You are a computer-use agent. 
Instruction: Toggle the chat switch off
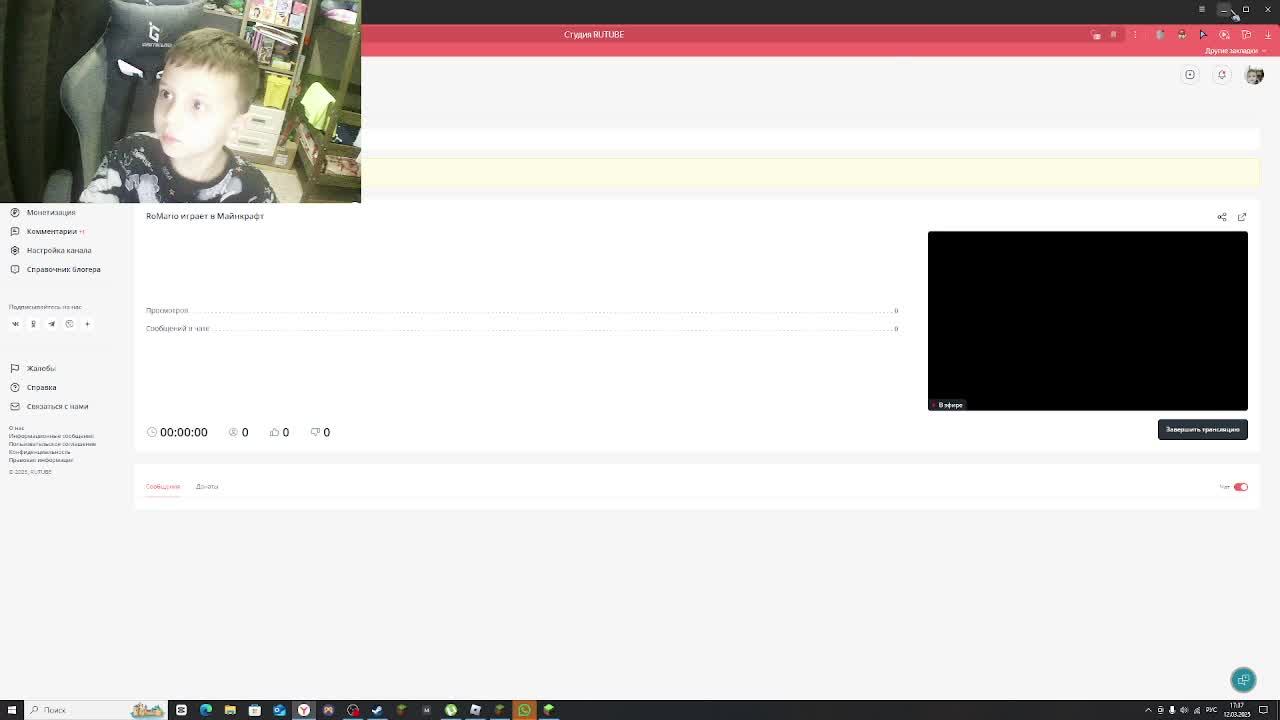[1240, 487]
